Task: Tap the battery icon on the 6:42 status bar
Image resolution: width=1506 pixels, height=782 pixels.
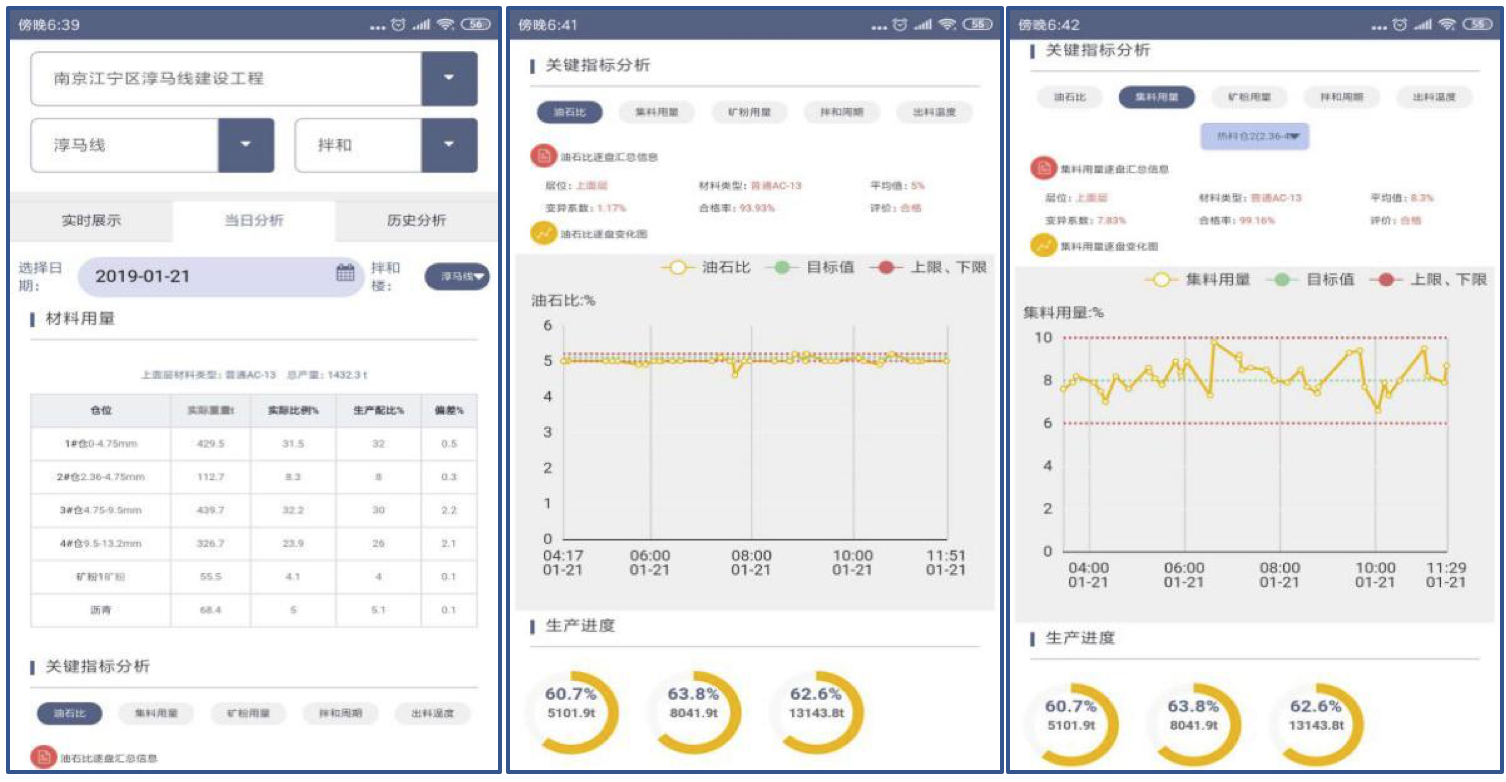Action: pos(1478,25)
